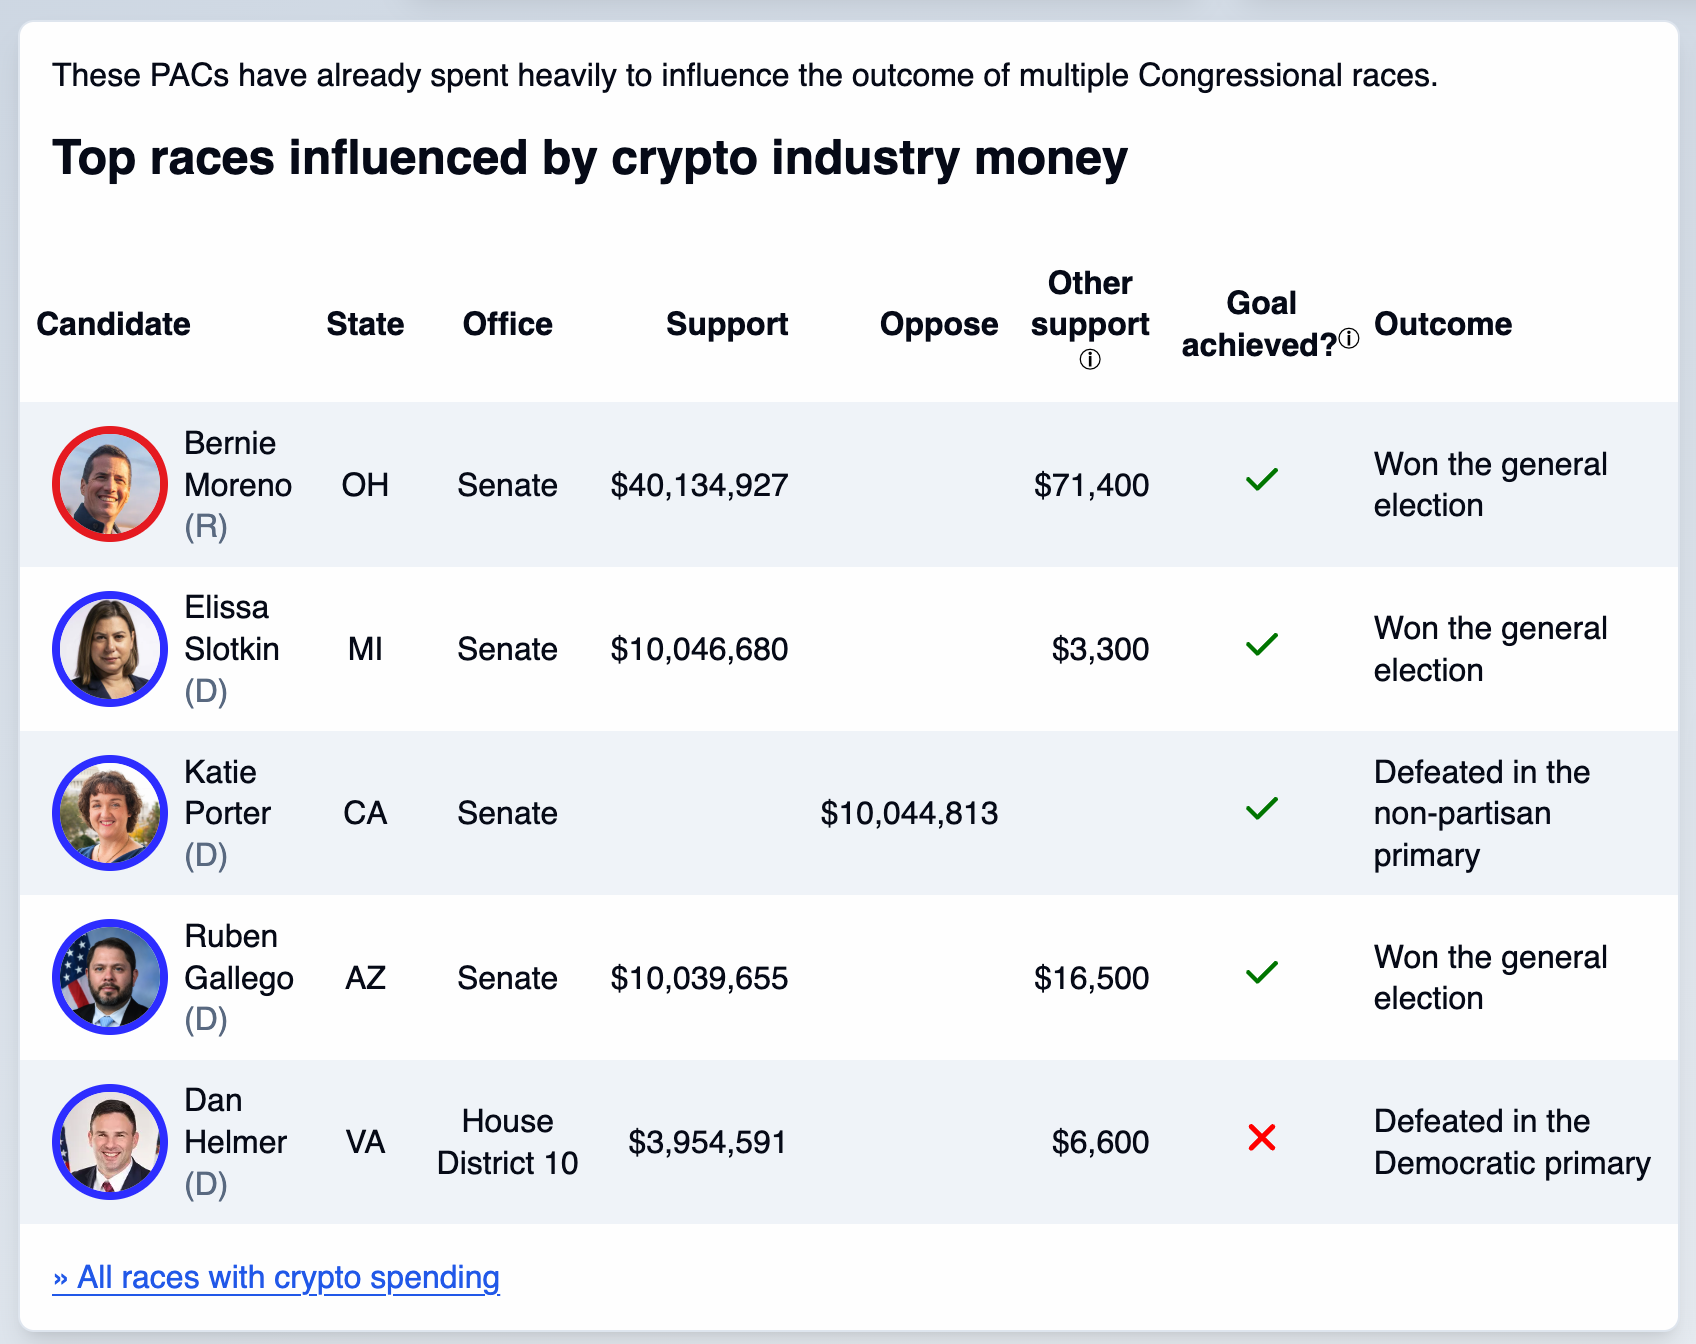This screenshot has width=1696, height=1344.
Task: Select the Bernie Moreno candidate name
Action: coord(238,464)
